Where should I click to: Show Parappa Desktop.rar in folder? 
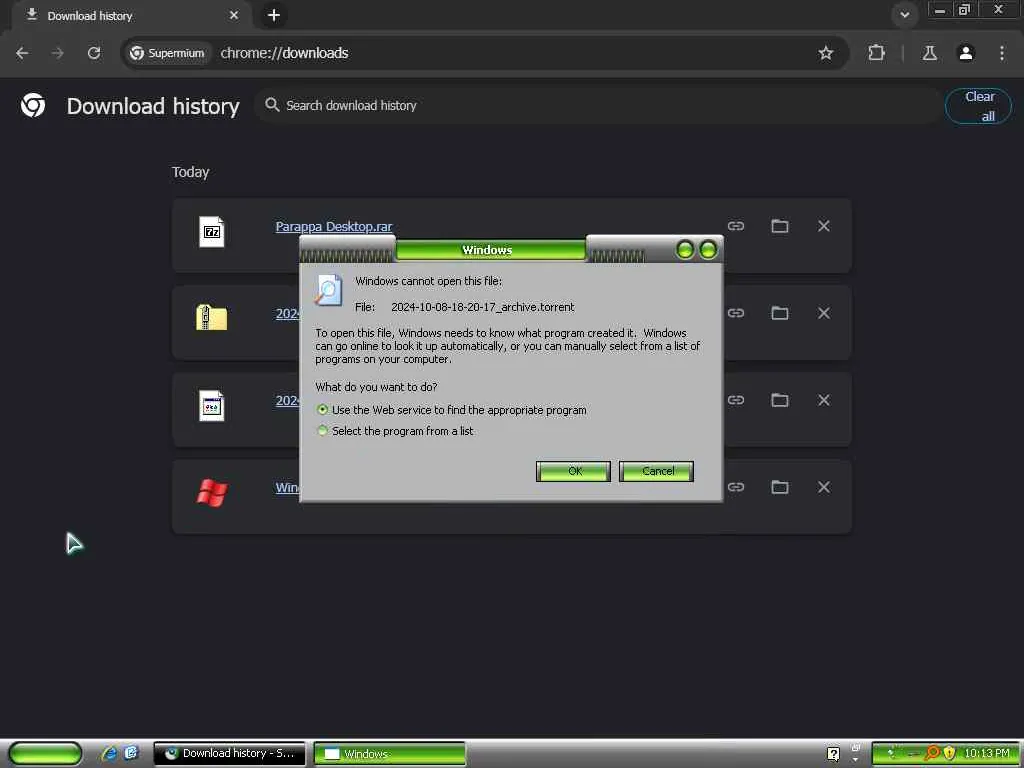780,226
